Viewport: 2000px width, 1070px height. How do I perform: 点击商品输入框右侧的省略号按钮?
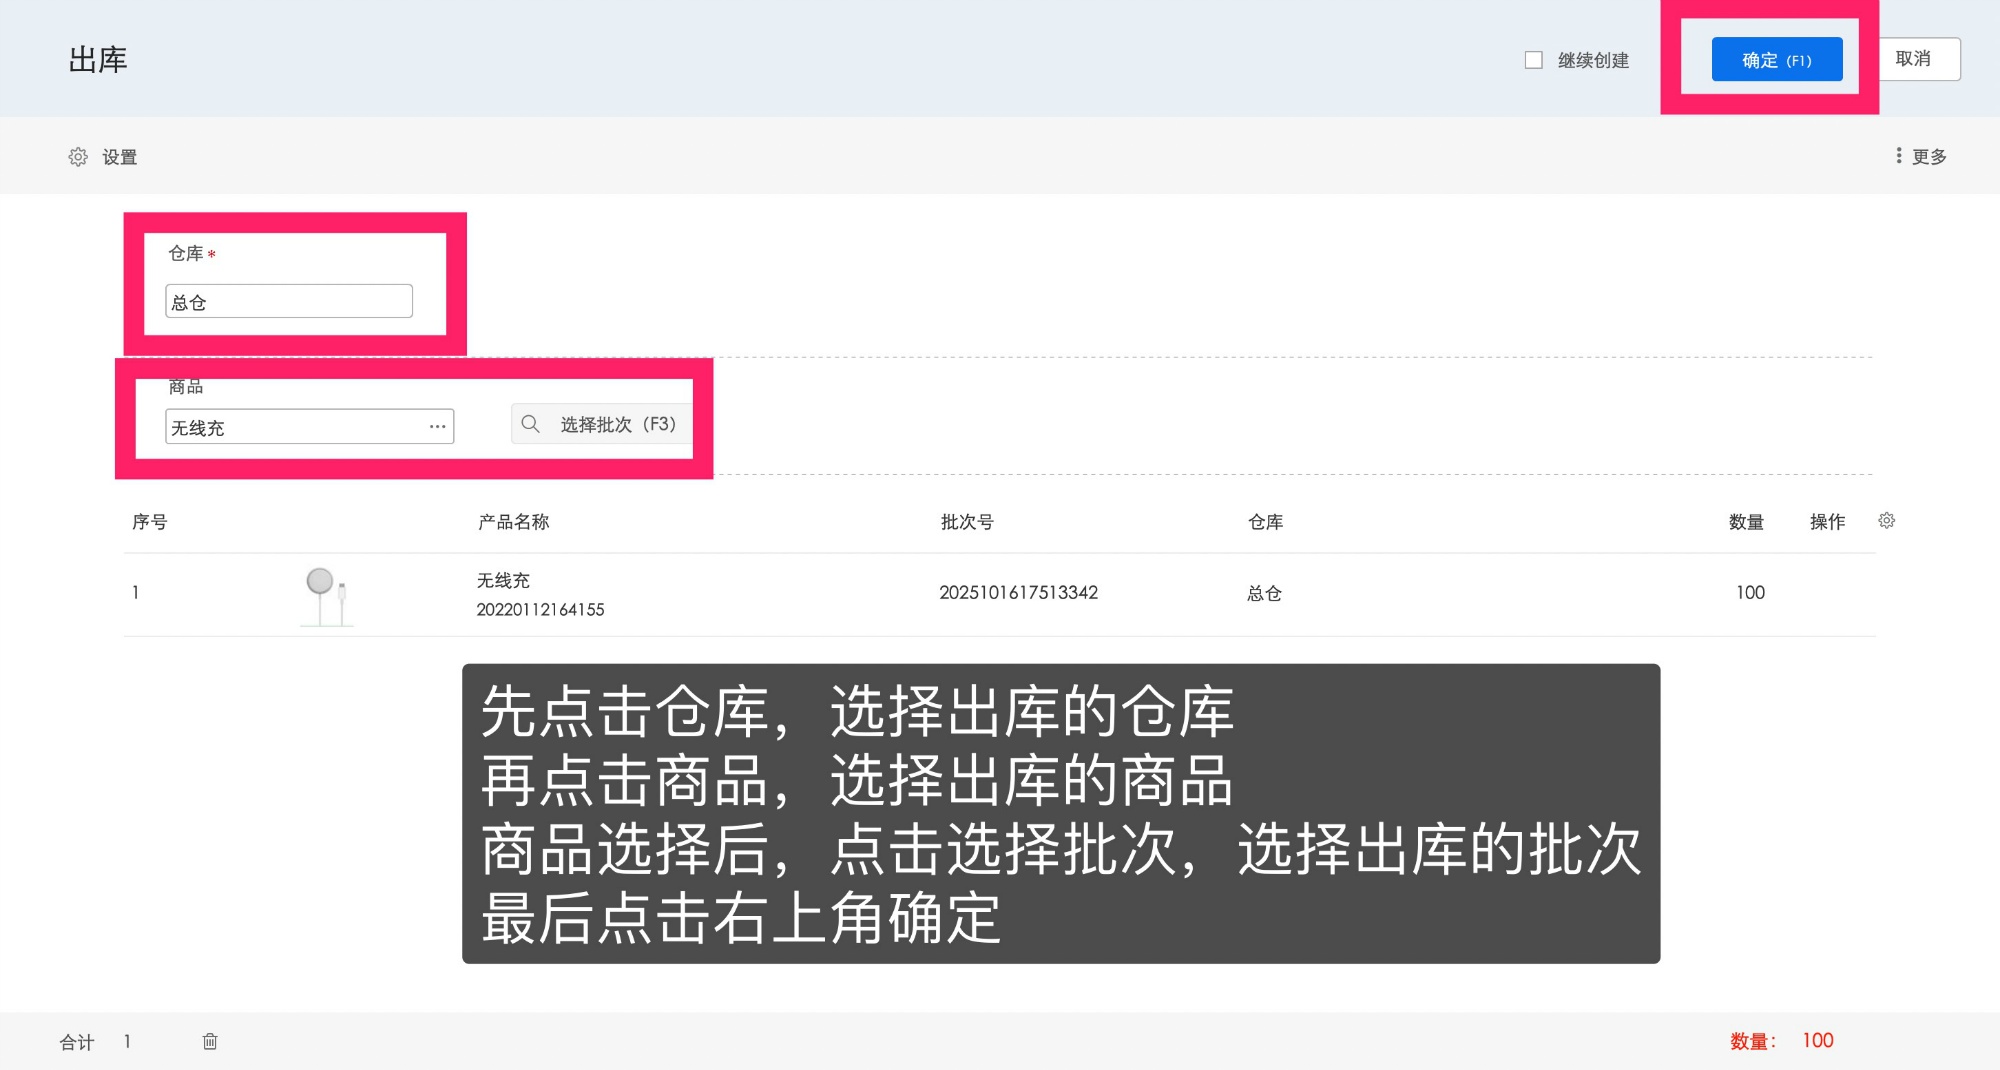point(437,426)
